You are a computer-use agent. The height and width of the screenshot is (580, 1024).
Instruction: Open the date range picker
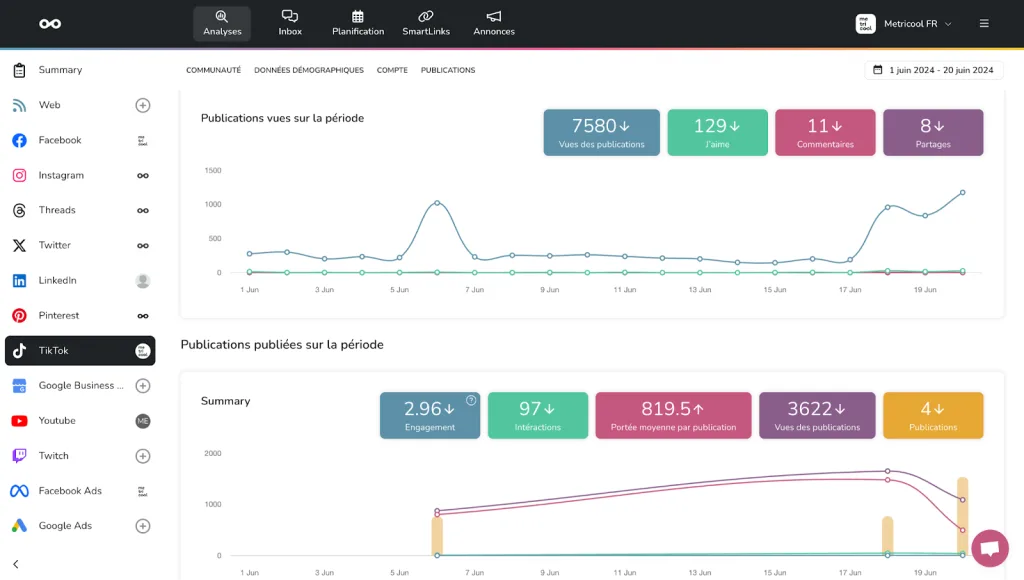pyautogui.click(x=933, y=70)
